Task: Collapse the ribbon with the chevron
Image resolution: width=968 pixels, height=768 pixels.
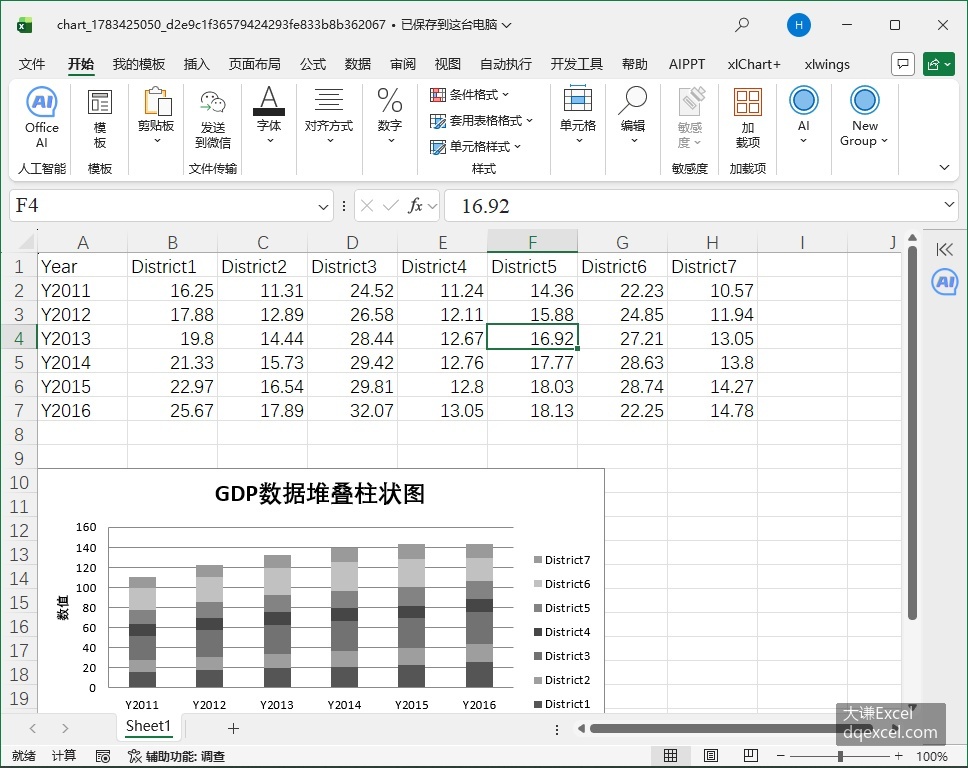Action: 944,167
